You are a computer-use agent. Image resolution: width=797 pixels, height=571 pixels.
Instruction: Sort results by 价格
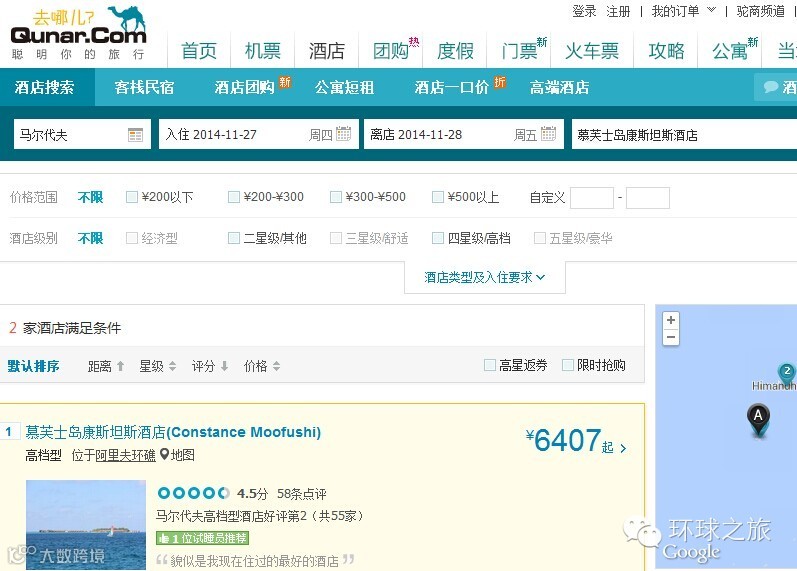pyautogui.click(x=262, y=366)
